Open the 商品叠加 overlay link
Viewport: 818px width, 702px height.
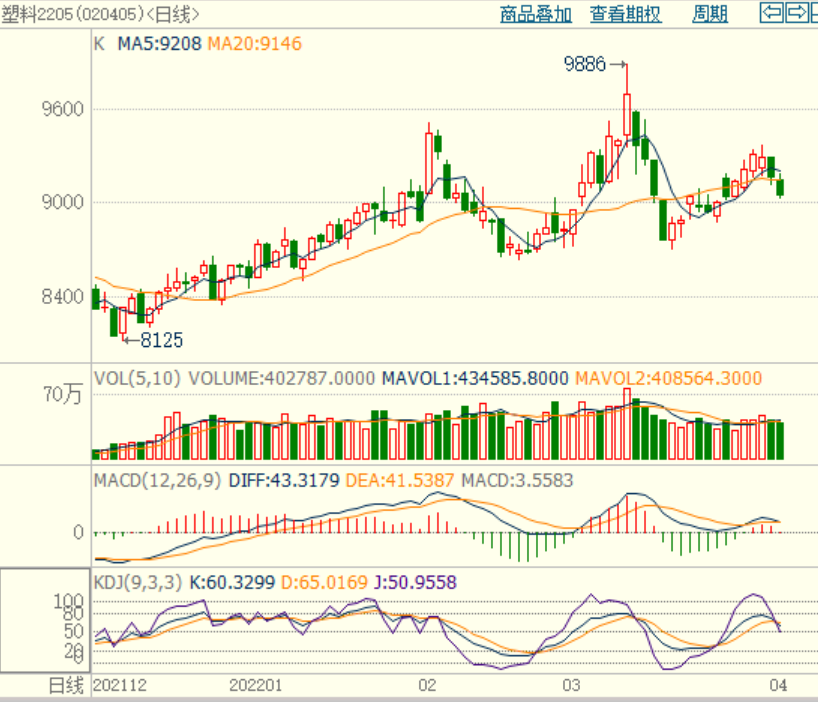pos(535,14)
